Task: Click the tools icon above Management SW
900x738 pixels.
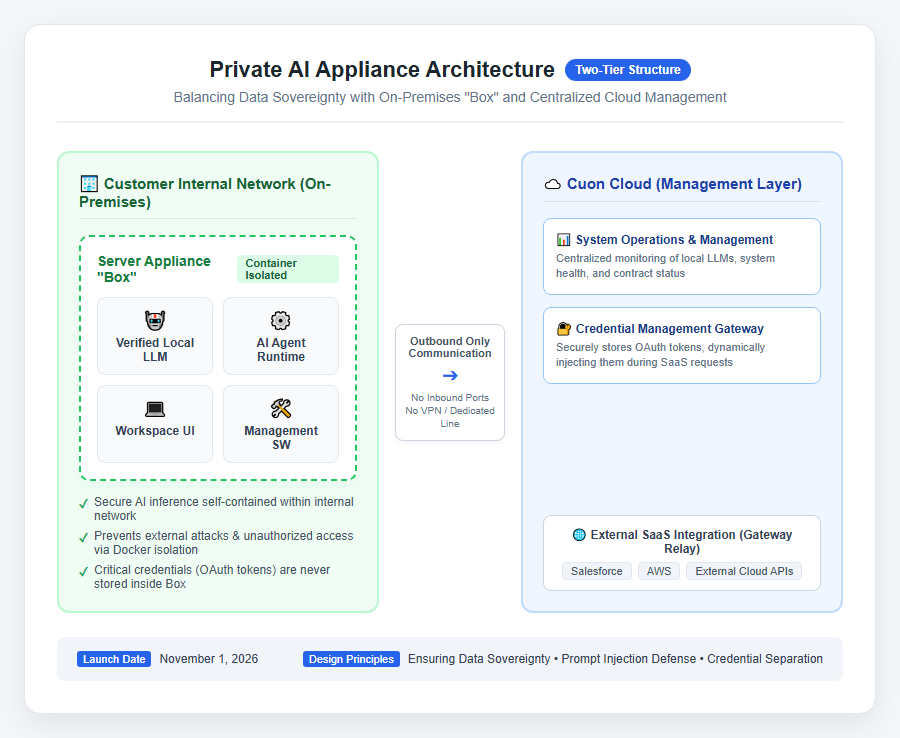Action: coord(281,409)
